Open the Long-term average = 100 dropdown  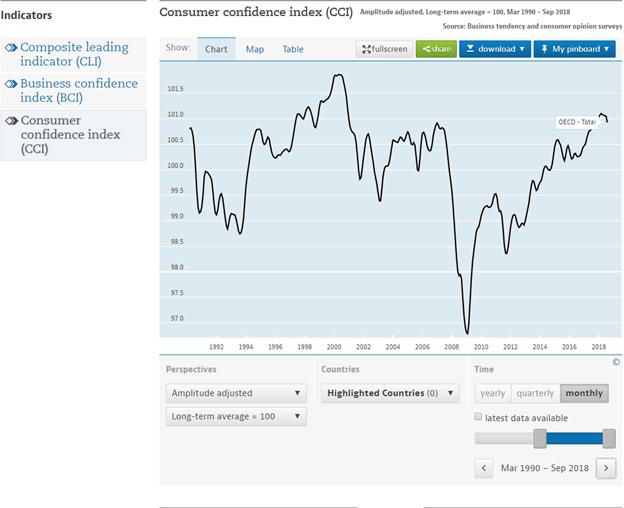pos(236,416)
